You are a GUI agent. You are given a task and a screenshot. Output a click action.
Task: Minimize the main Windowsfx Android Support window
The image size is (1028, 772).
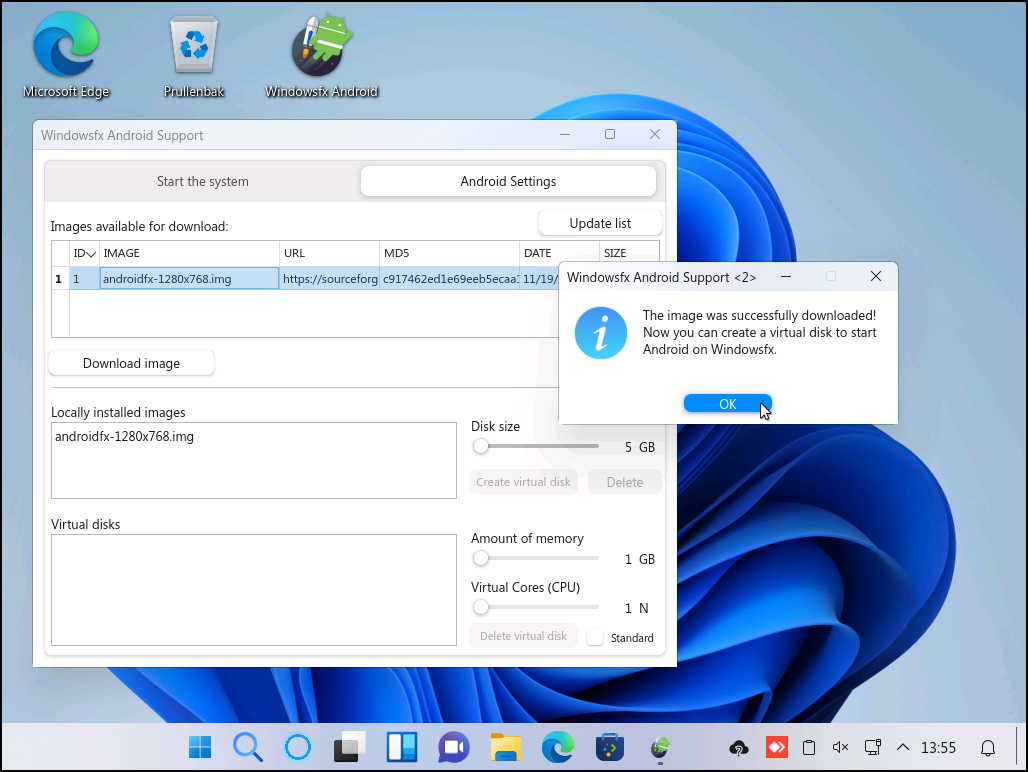564,134
